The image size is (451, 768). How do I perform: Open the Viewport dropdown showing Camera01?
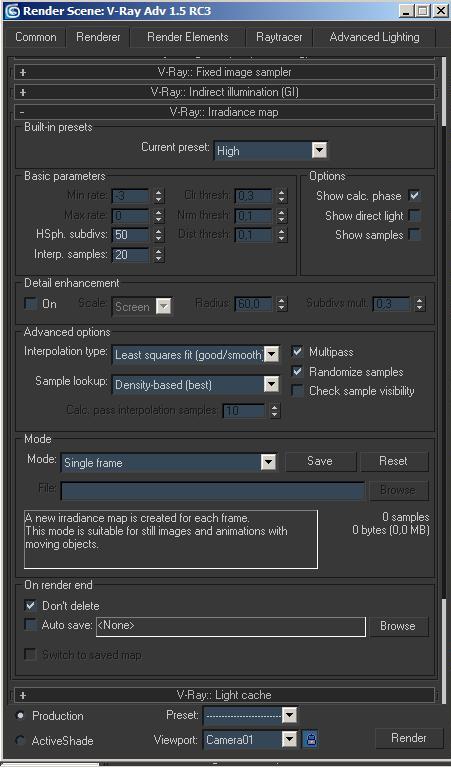click(x=250, y=739)
